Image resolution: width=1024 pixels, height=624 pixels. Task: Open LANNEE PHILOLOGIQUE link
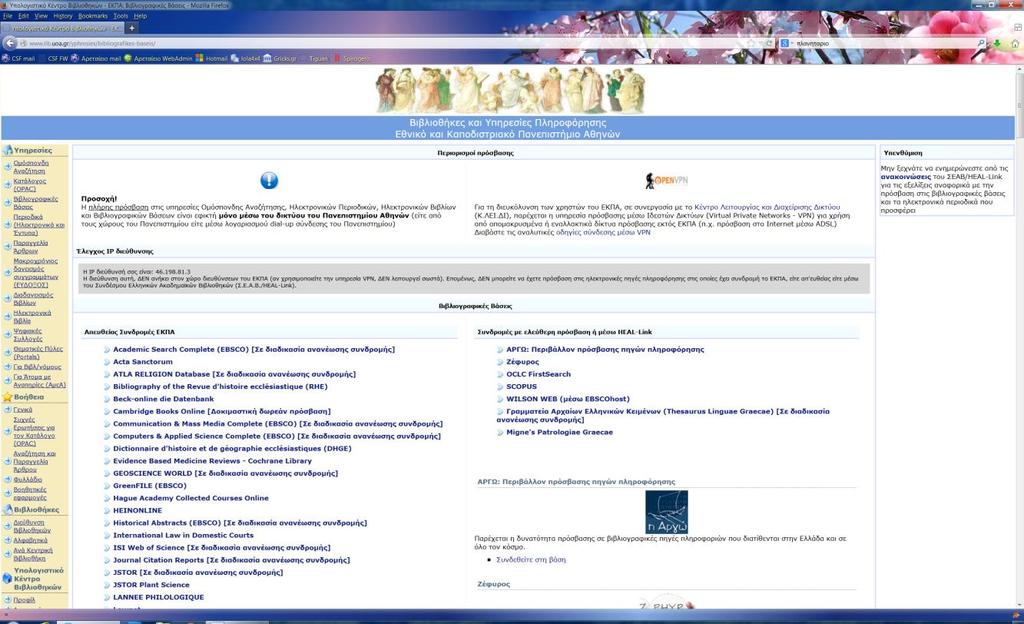click(x=159, y=597)
